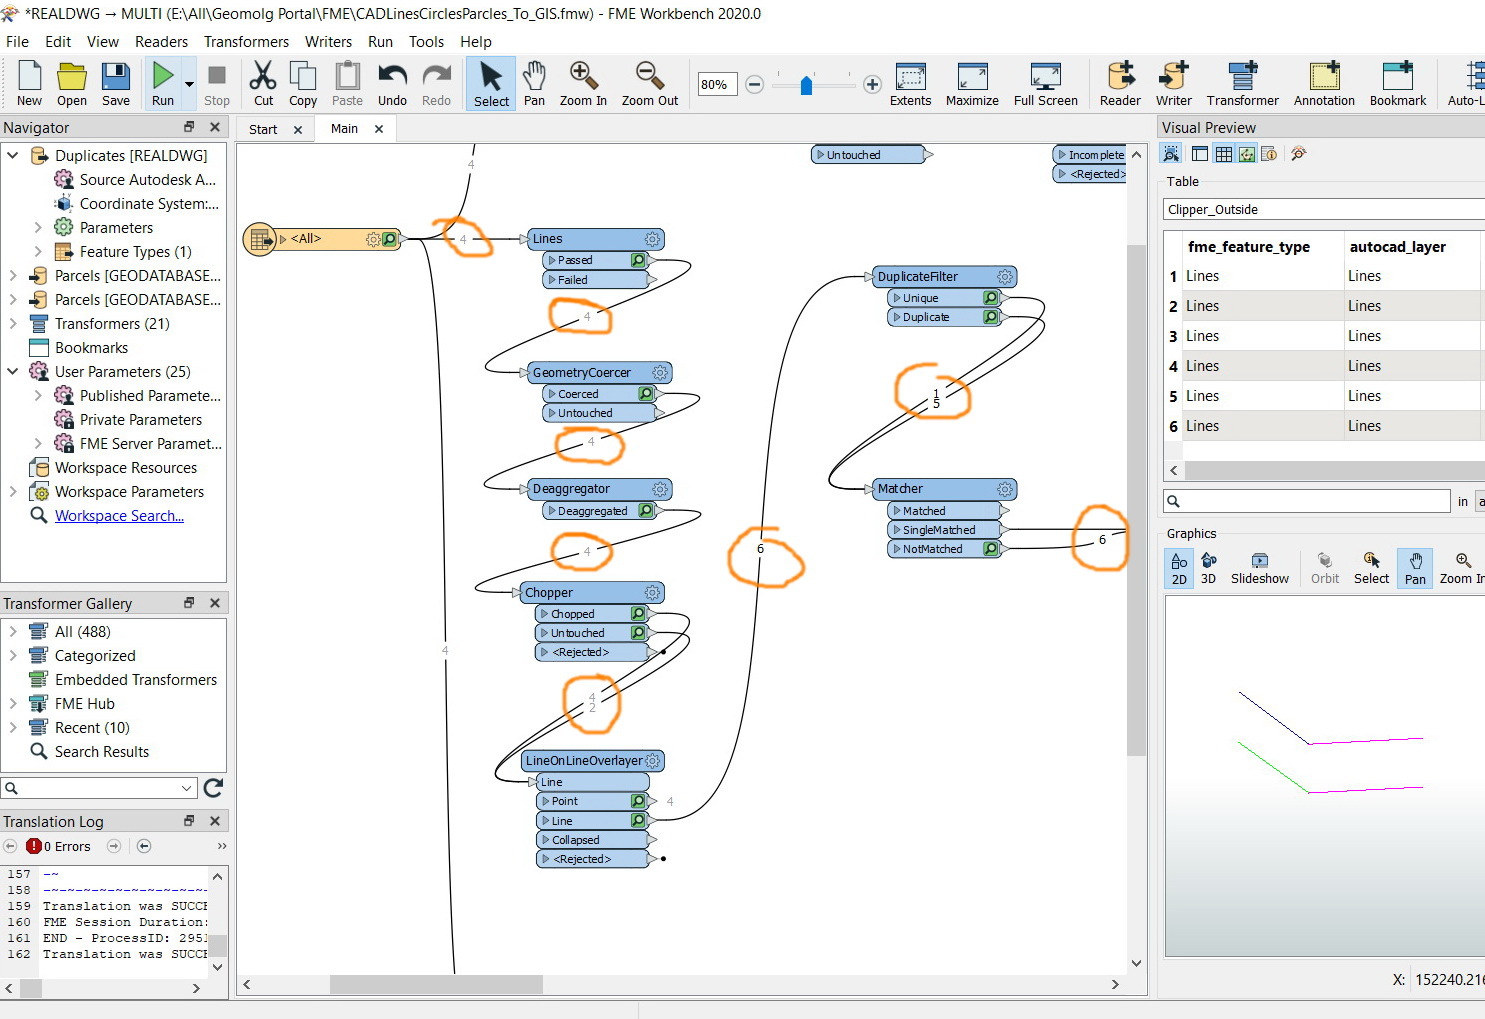Switch graphics view to 2D mode
Image resolution: width=1485 pixels, height=1019 pixels.
1179,568
